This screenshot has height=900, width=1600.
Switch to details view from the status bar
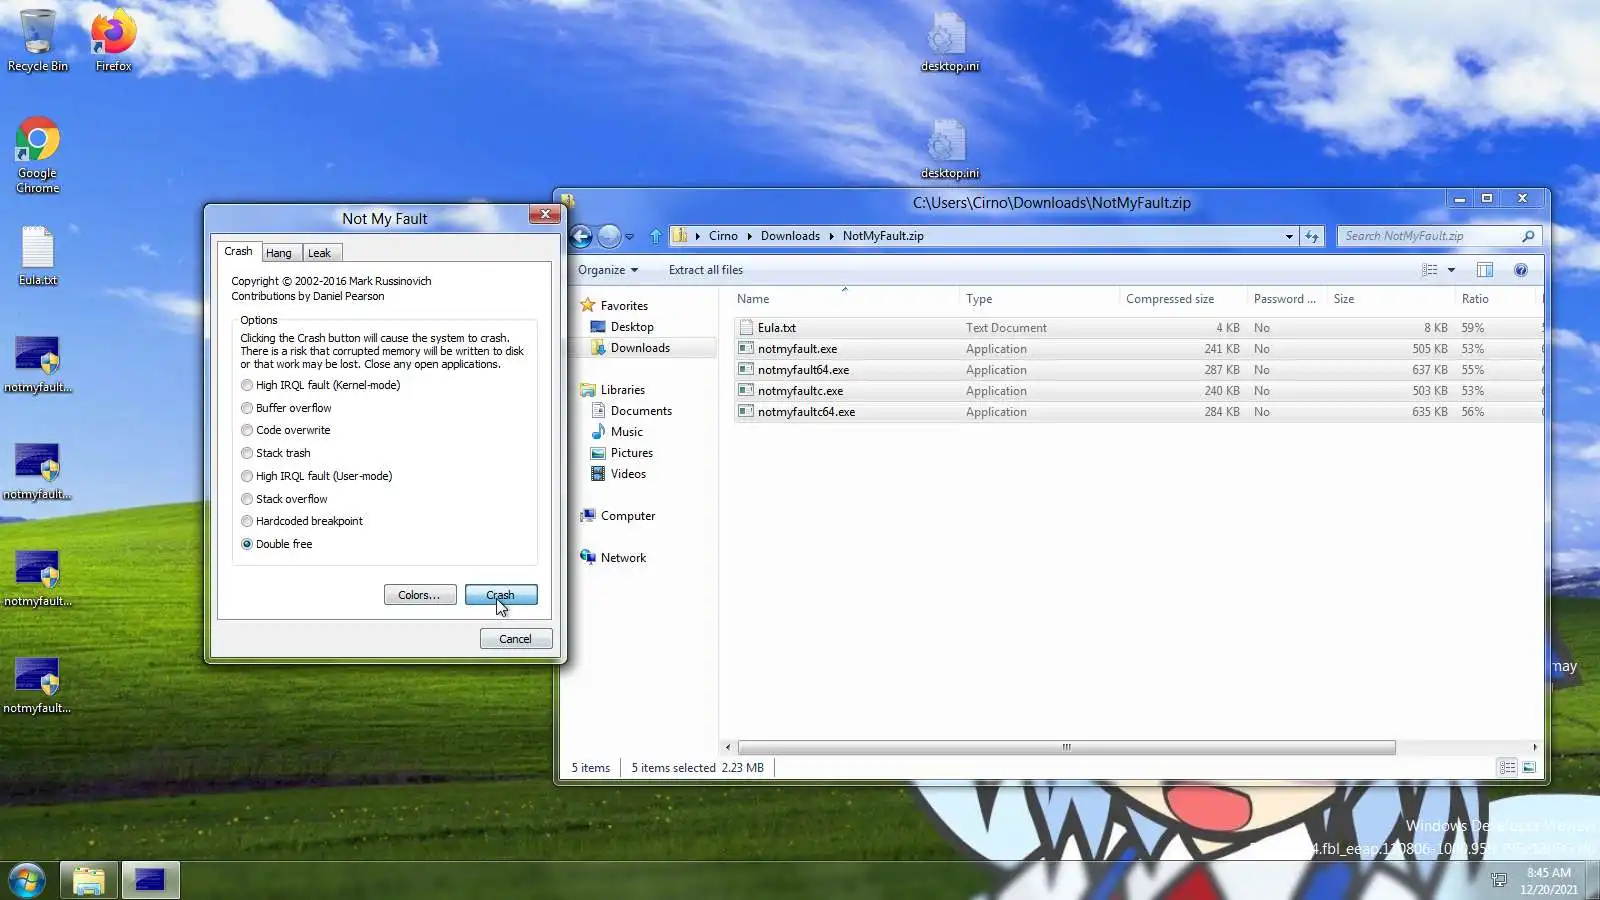click(1507, 767)
